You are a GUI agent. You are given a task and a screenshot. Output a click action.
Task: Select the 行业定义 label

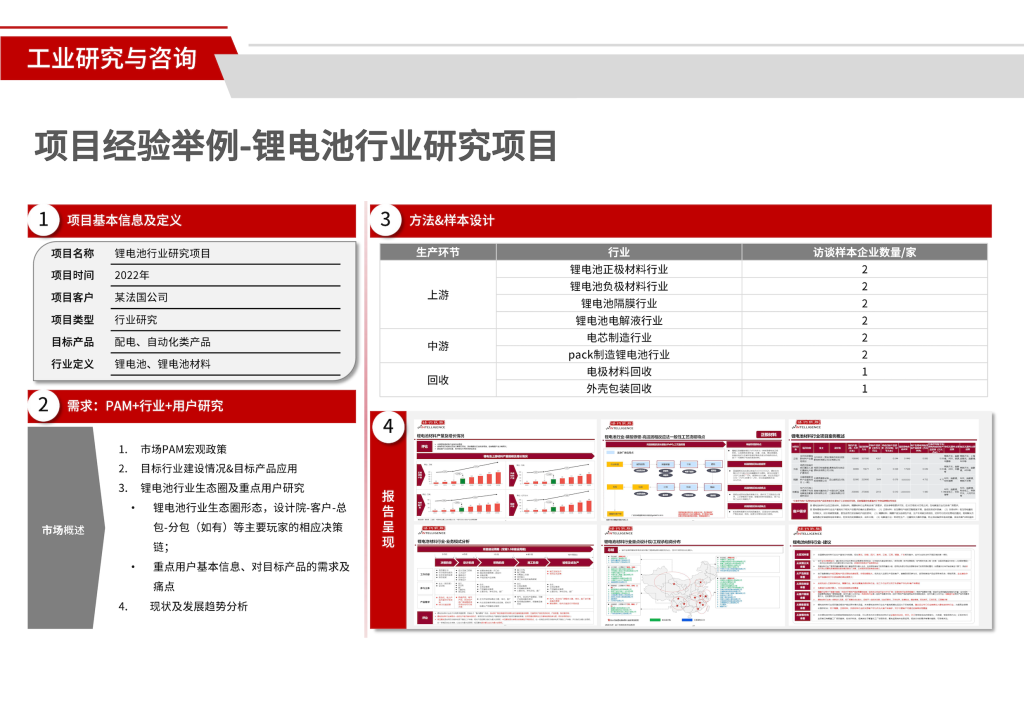(72, 364)
